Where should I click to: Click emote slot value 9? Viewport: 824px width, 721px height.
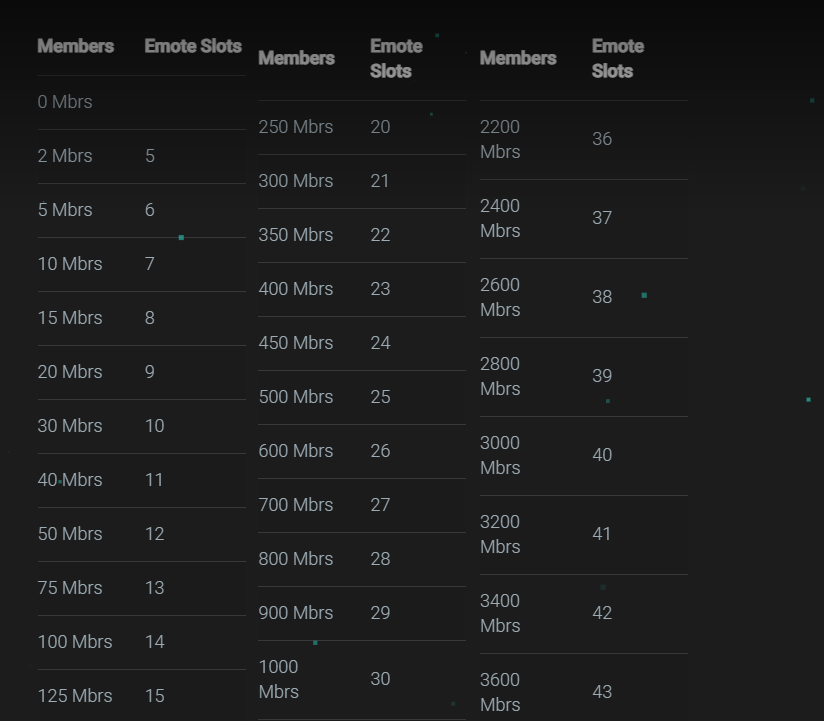point(150,372)
